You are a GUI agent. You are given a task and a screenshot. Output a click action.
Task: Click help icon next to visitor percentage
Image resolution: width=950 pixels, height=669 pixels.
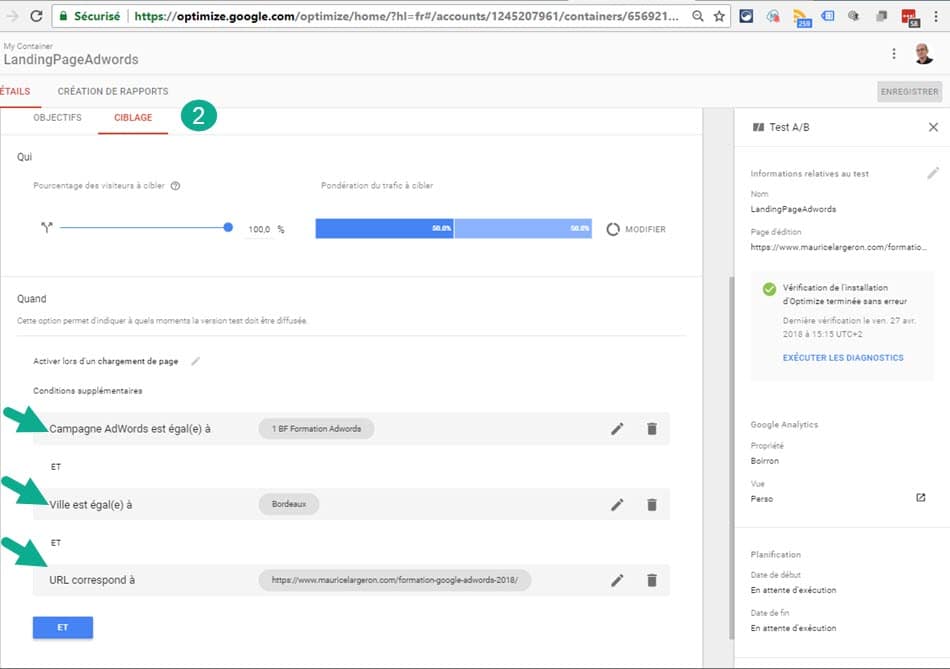pos(175,186)
